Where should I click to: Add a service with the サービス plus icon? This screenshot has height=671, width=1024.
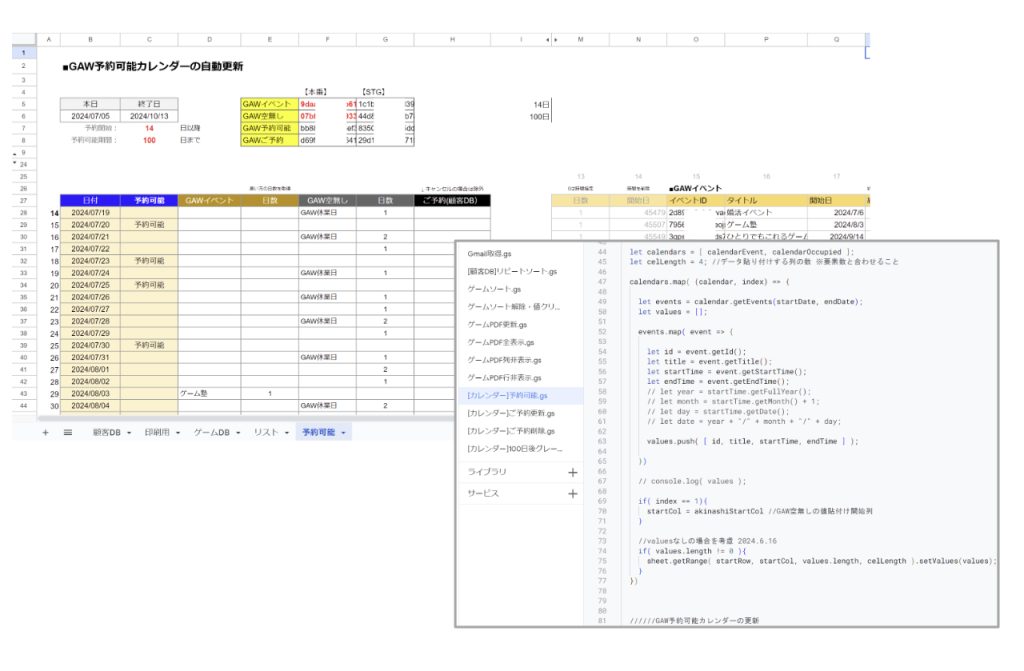(x=572, y=494)
